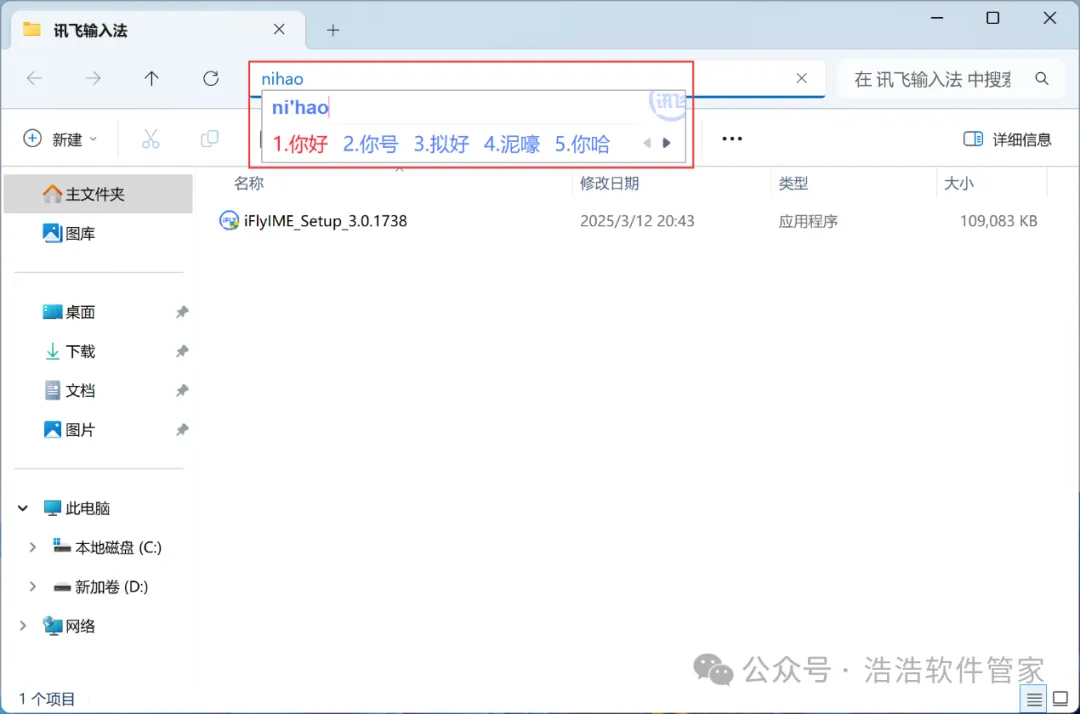Image resolution: width=1080 pixels, height=714 pixels.
Task: Click the 应用程序 type cell
Action: coord(808,221)
